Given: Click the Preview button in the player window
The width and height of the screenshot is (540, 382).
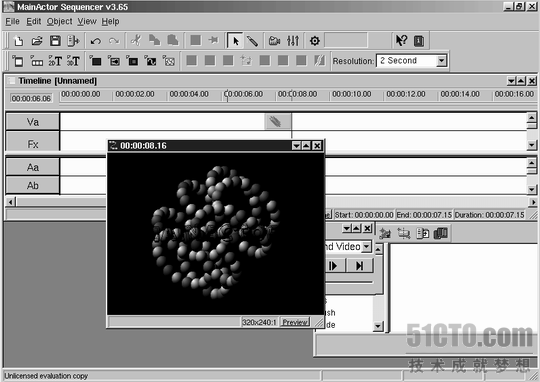Looking at the screenshot, I should tap(295, 322).
